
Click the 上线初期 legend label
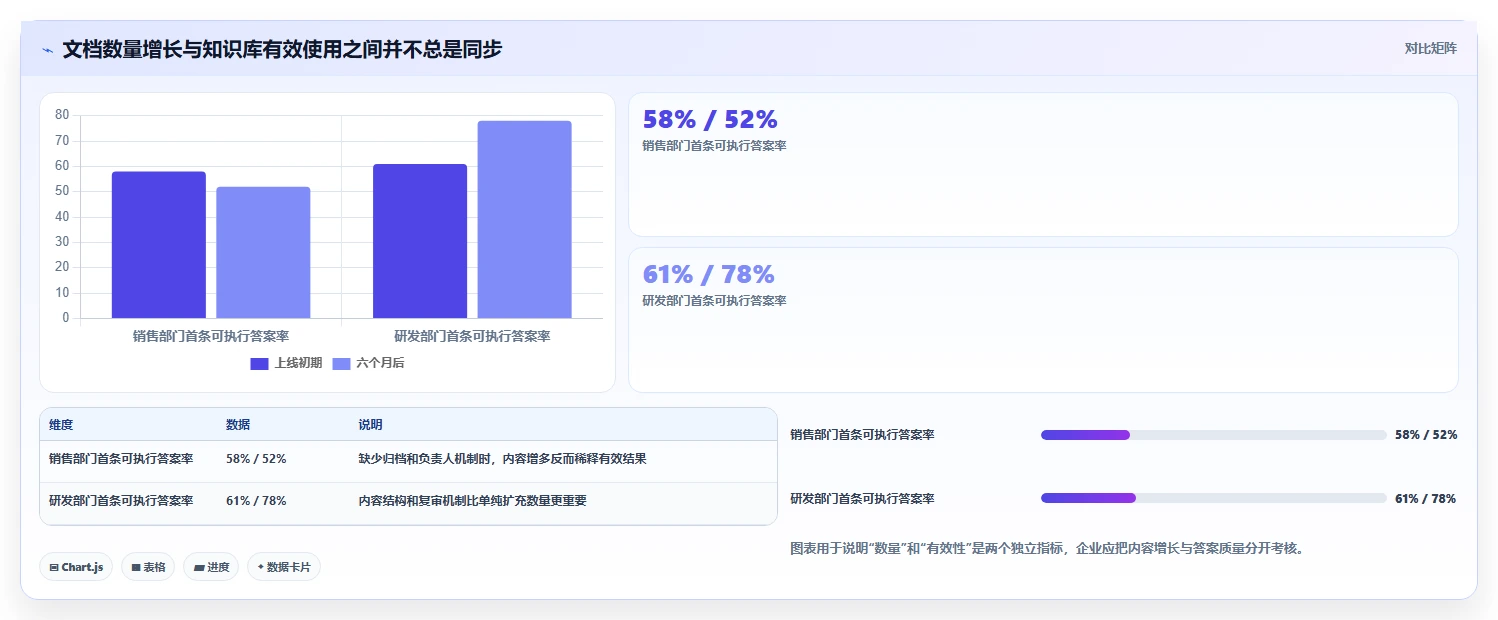click(298, 363)
